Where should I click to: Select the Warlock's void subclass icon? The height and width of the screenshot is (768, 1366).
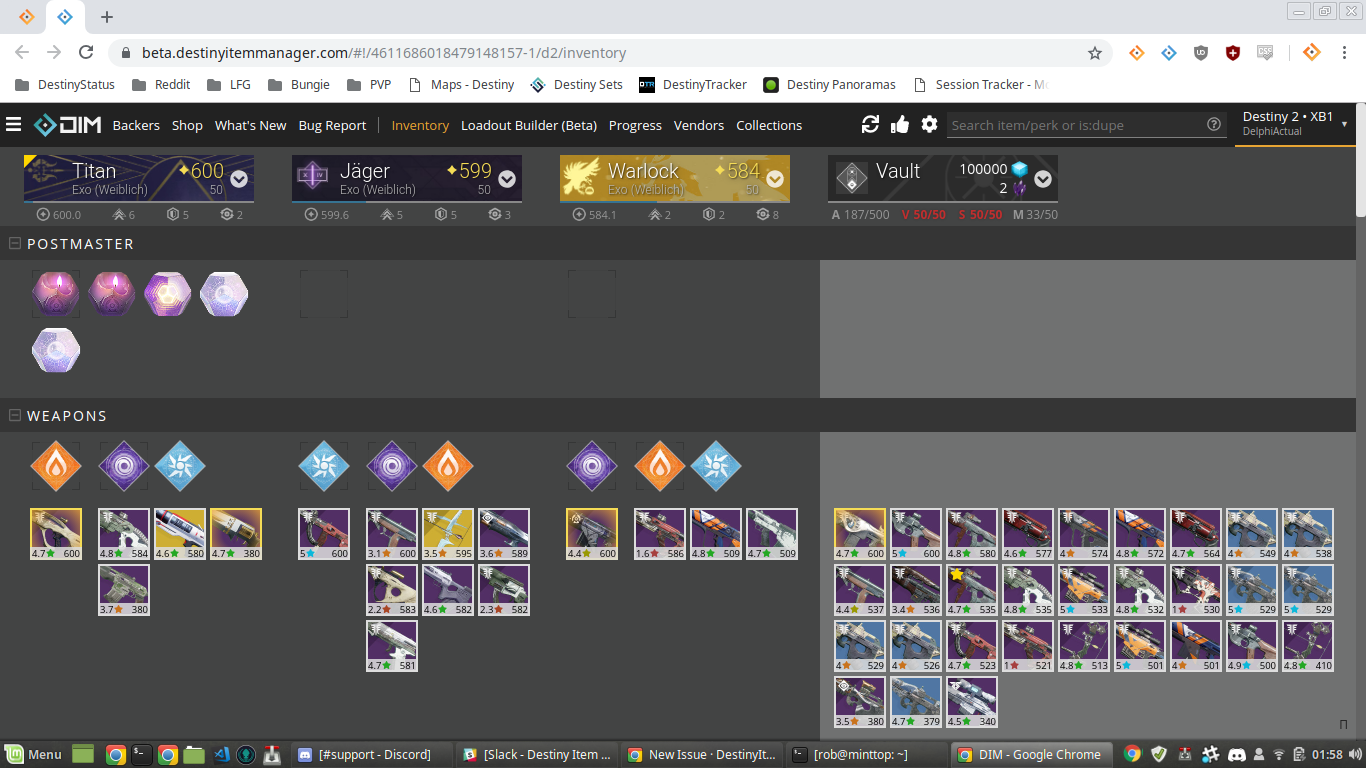591,465
